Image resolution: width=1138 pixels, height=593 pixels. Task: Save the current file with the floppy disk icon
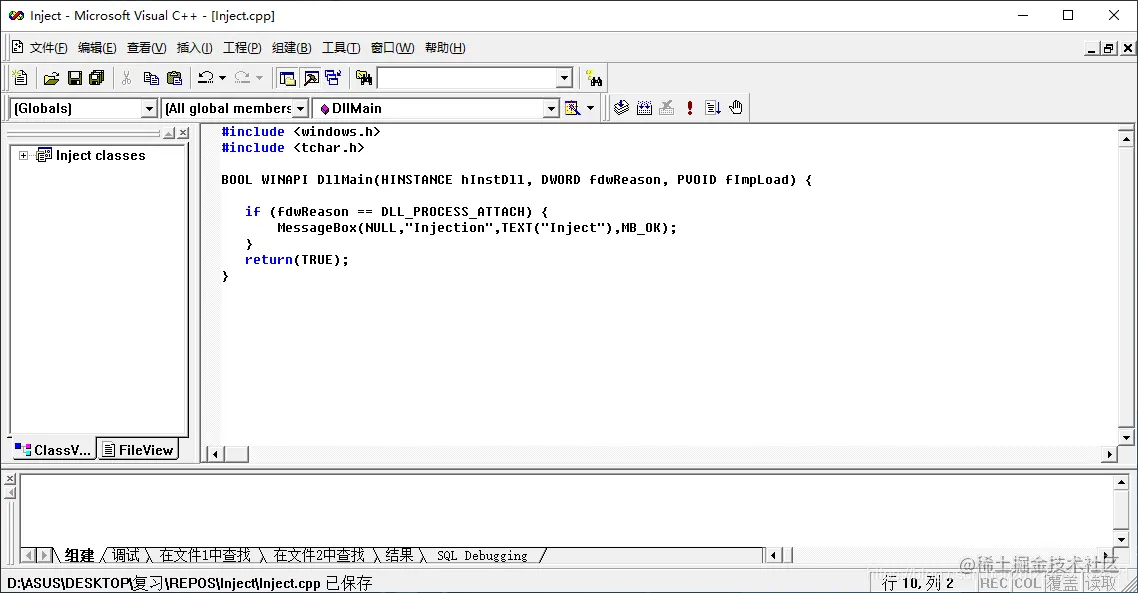75,78
